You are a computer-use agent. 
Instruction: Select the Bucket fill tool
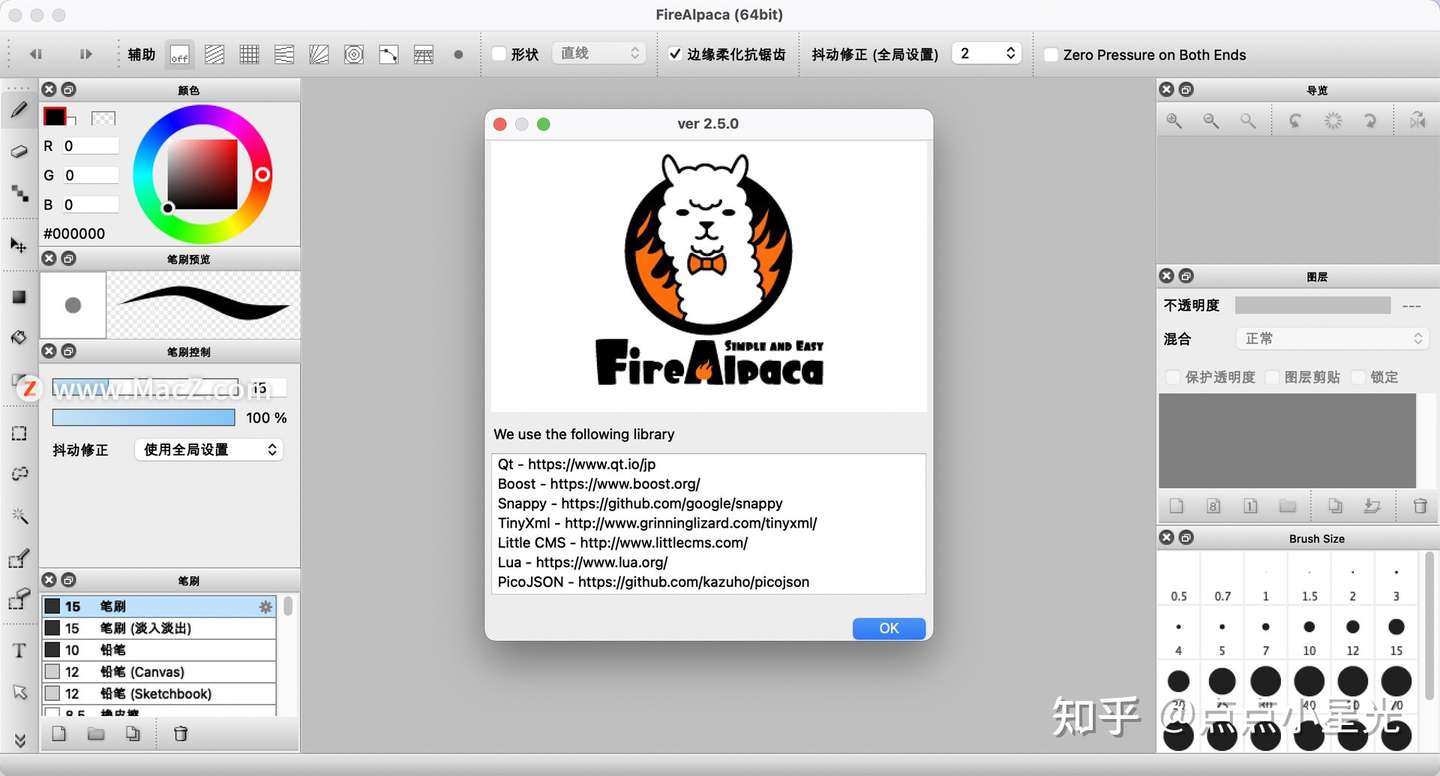[19, 338]
